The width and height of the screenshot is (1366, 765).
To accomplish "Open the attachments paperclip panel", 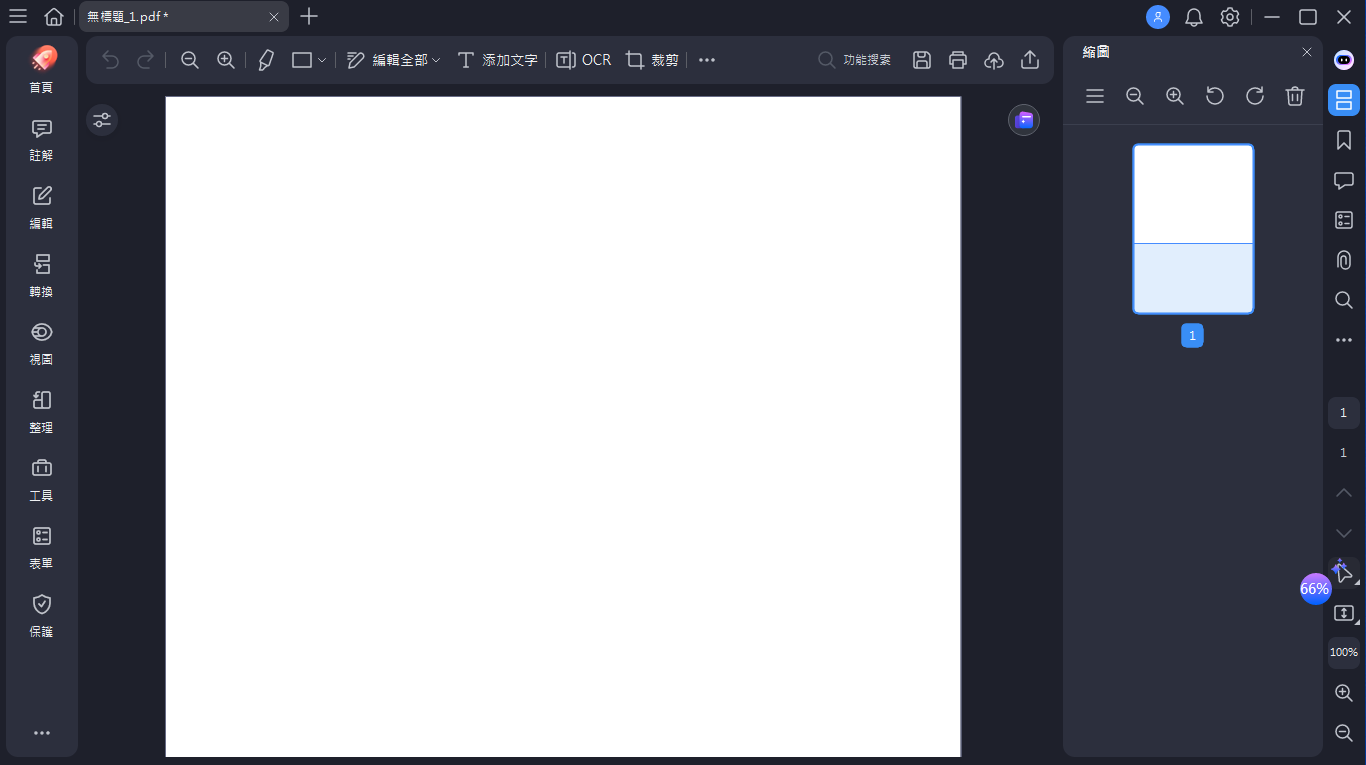I will point(1344,260).
